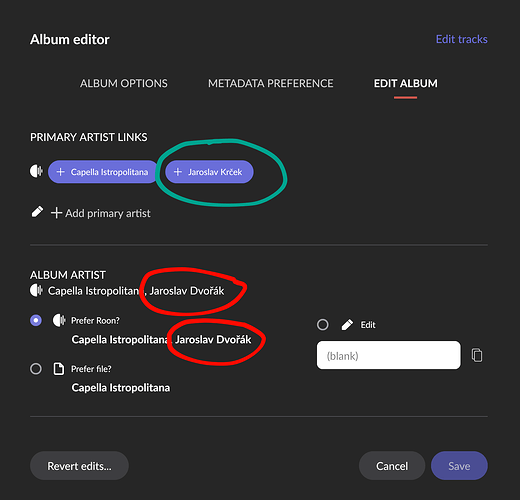Click the Roon icon next to Prefer Roon
The height and width of the screenshot is (500, 520).
coord(59,320)
